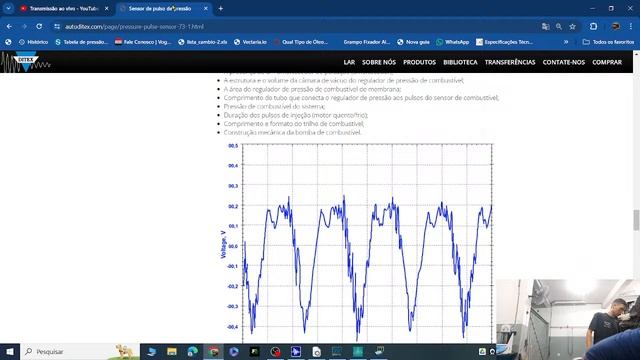
Task: Open the lista_cambio-2.xls bookmark
Action: coord(203,42)
